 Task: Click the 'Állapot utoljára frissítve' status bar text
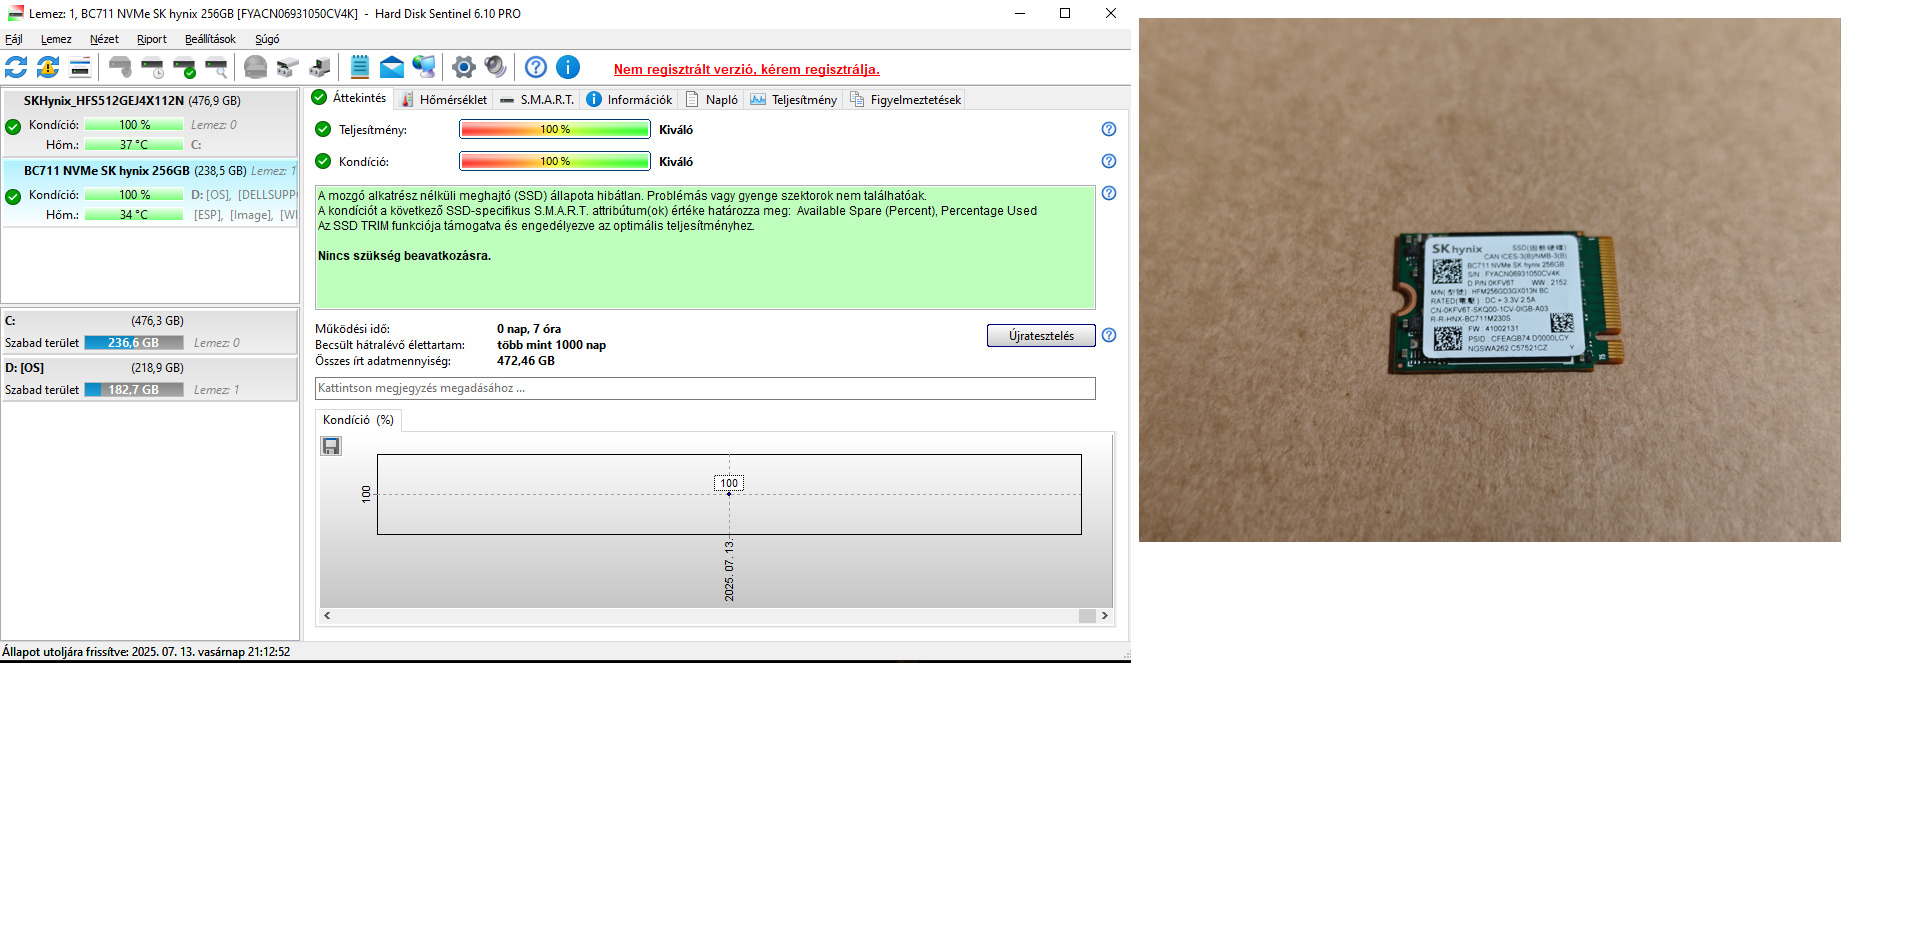(146, 652)
